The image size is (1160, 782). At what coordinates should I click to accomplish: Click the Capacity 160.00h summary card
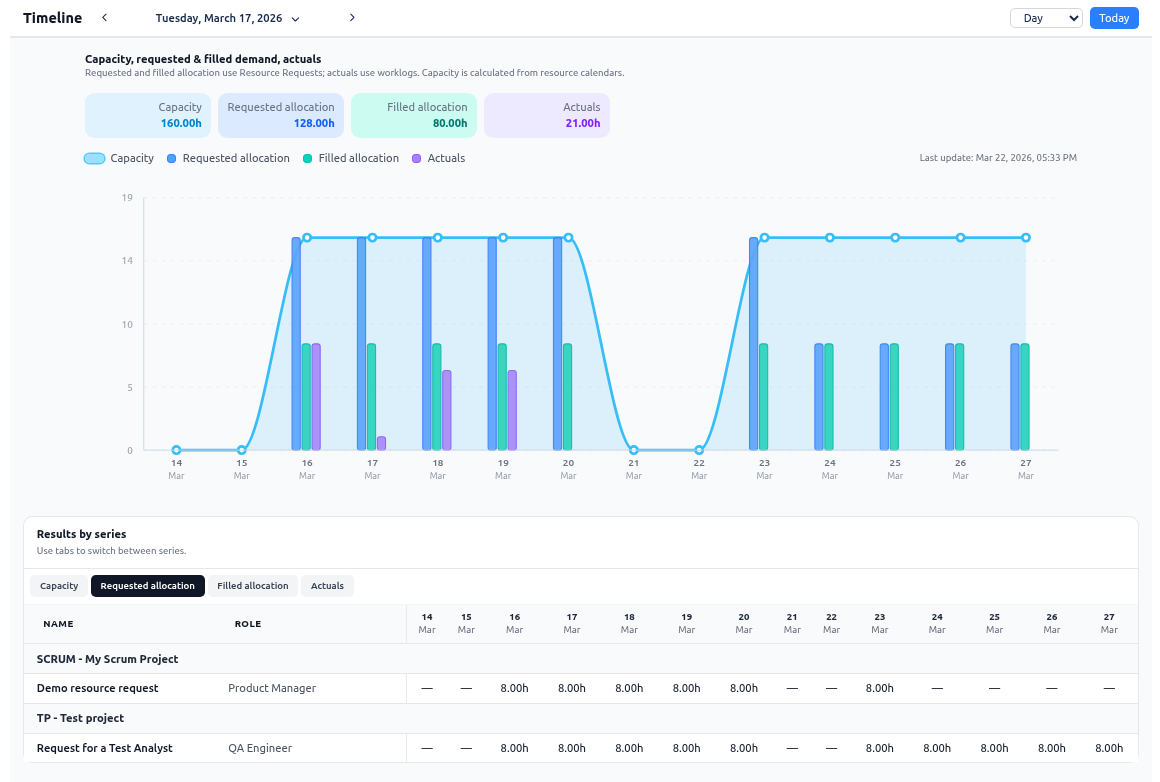(x=147, y=115)
